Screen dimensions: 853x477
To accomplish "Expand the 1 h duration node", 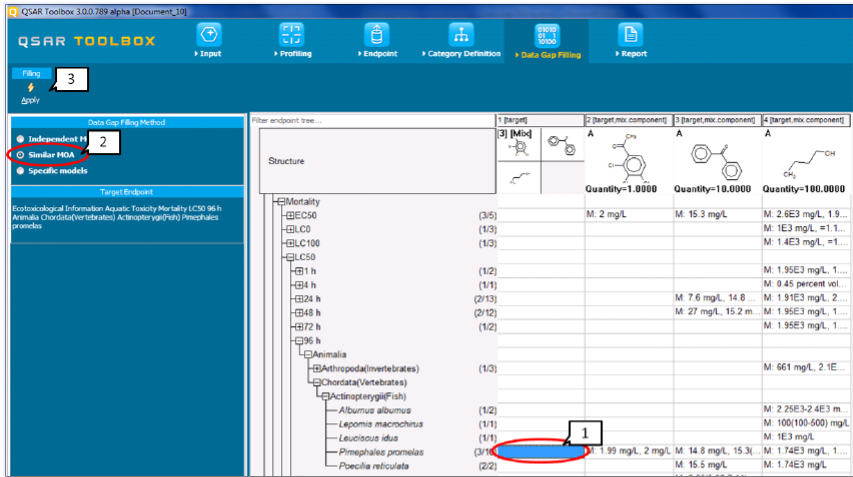I will pos(299,271).
